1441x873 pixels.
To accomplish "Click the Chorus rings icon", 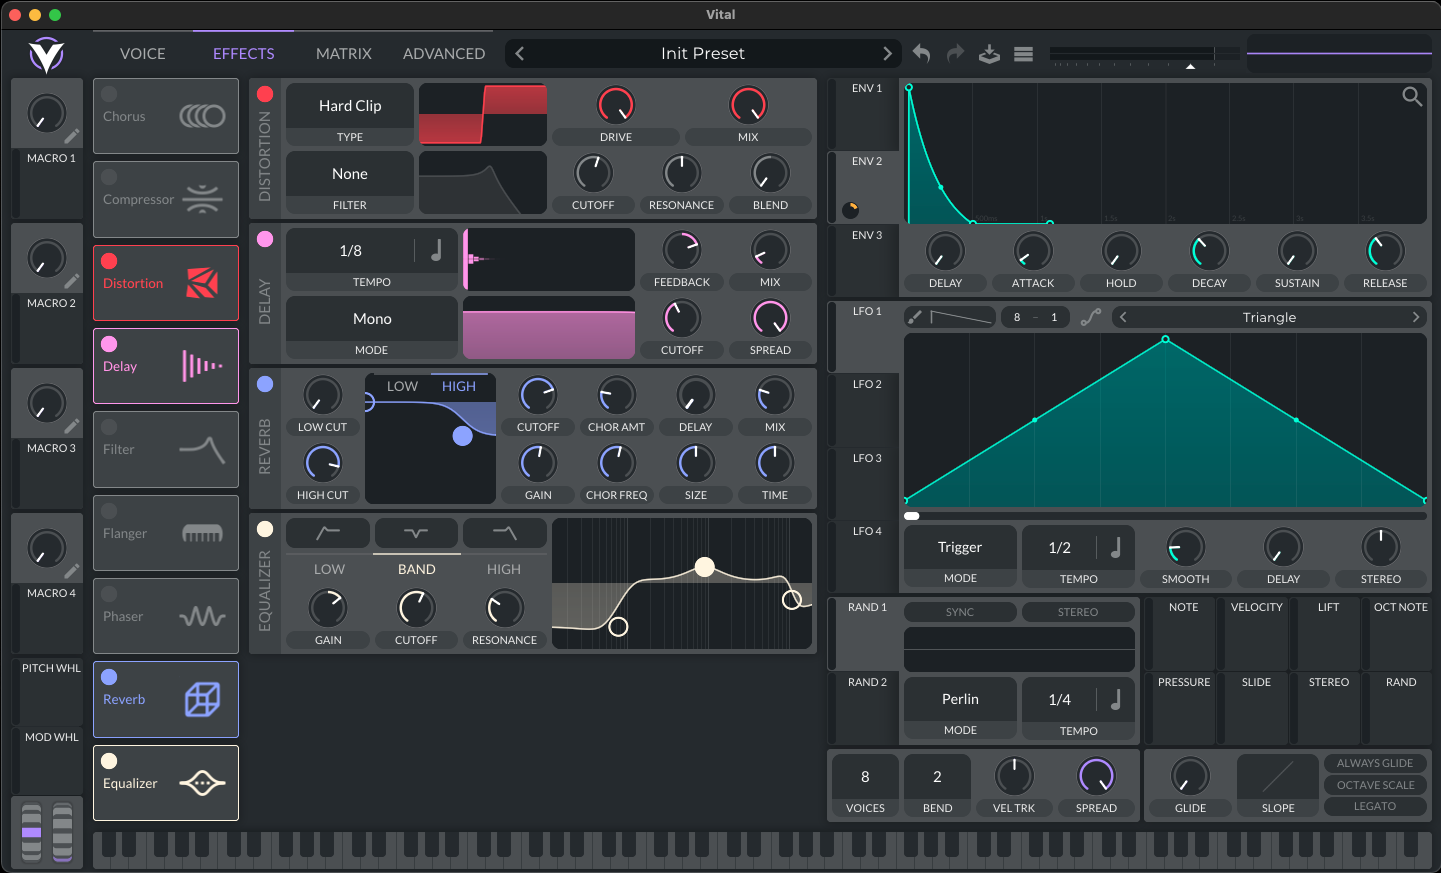I will tap(202, 116).
